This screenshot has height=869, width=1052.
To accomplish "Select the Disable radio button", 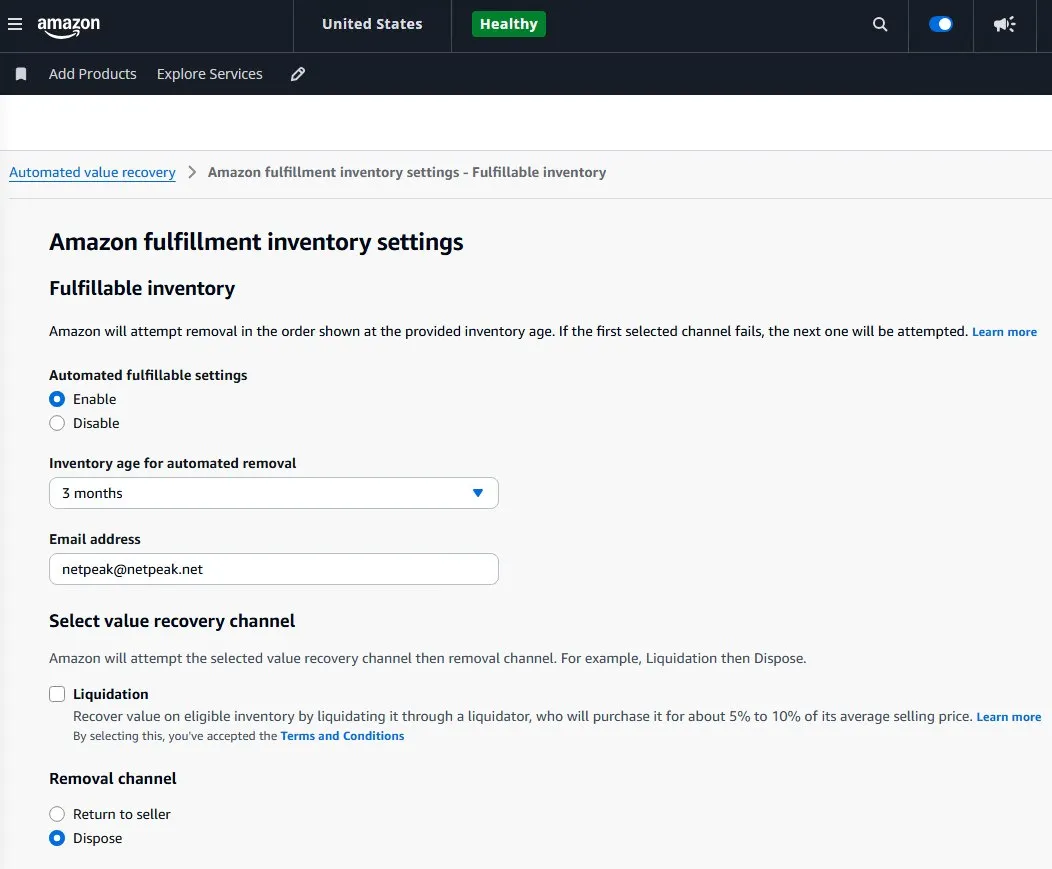I will [57, 423].
